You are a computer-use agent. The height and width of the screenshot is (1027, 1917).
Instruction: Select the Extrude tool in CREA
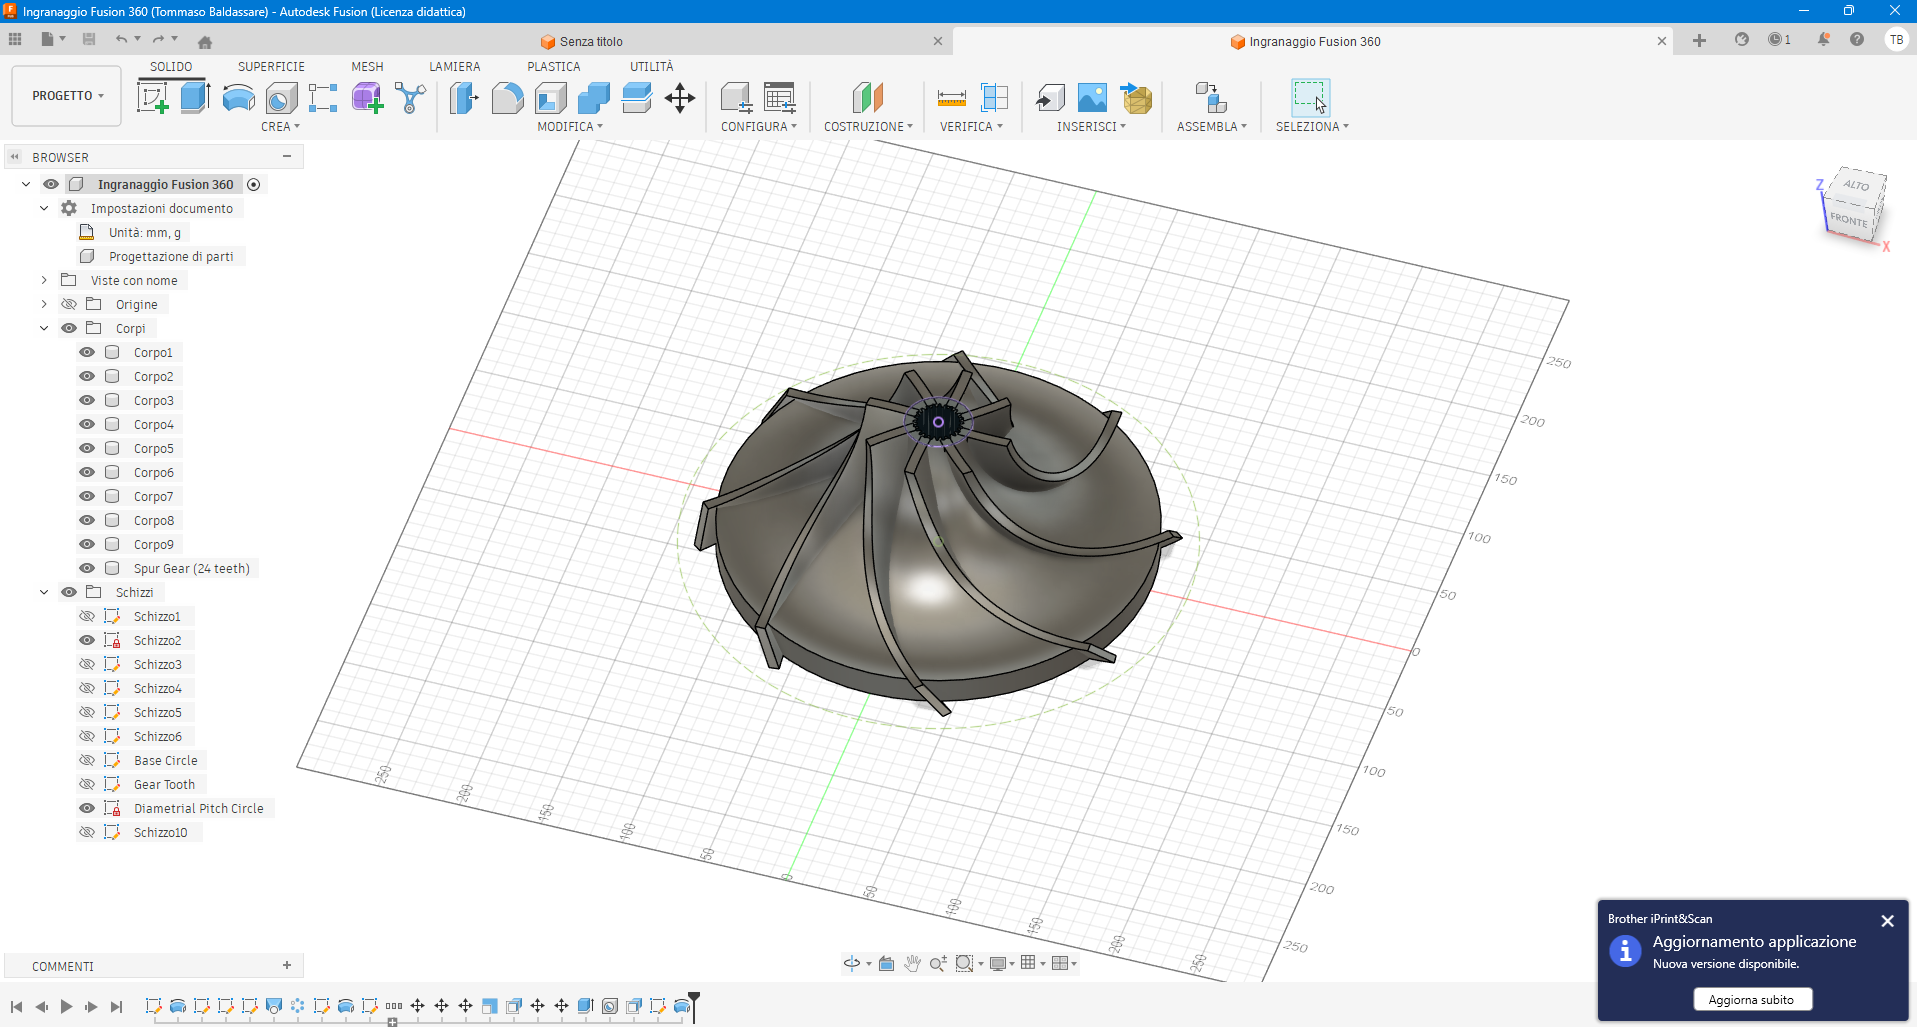[193, 97]
